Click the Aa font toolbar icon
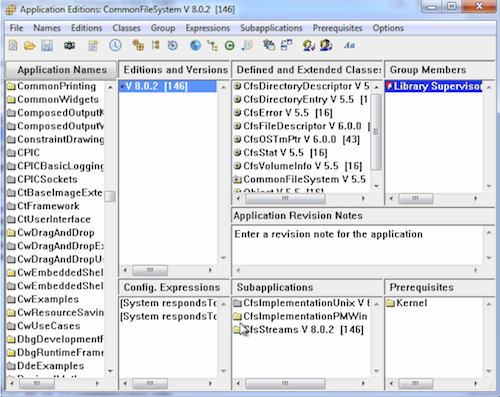Image resolution: width=500 pixels, height=397 pixels. 349,45
